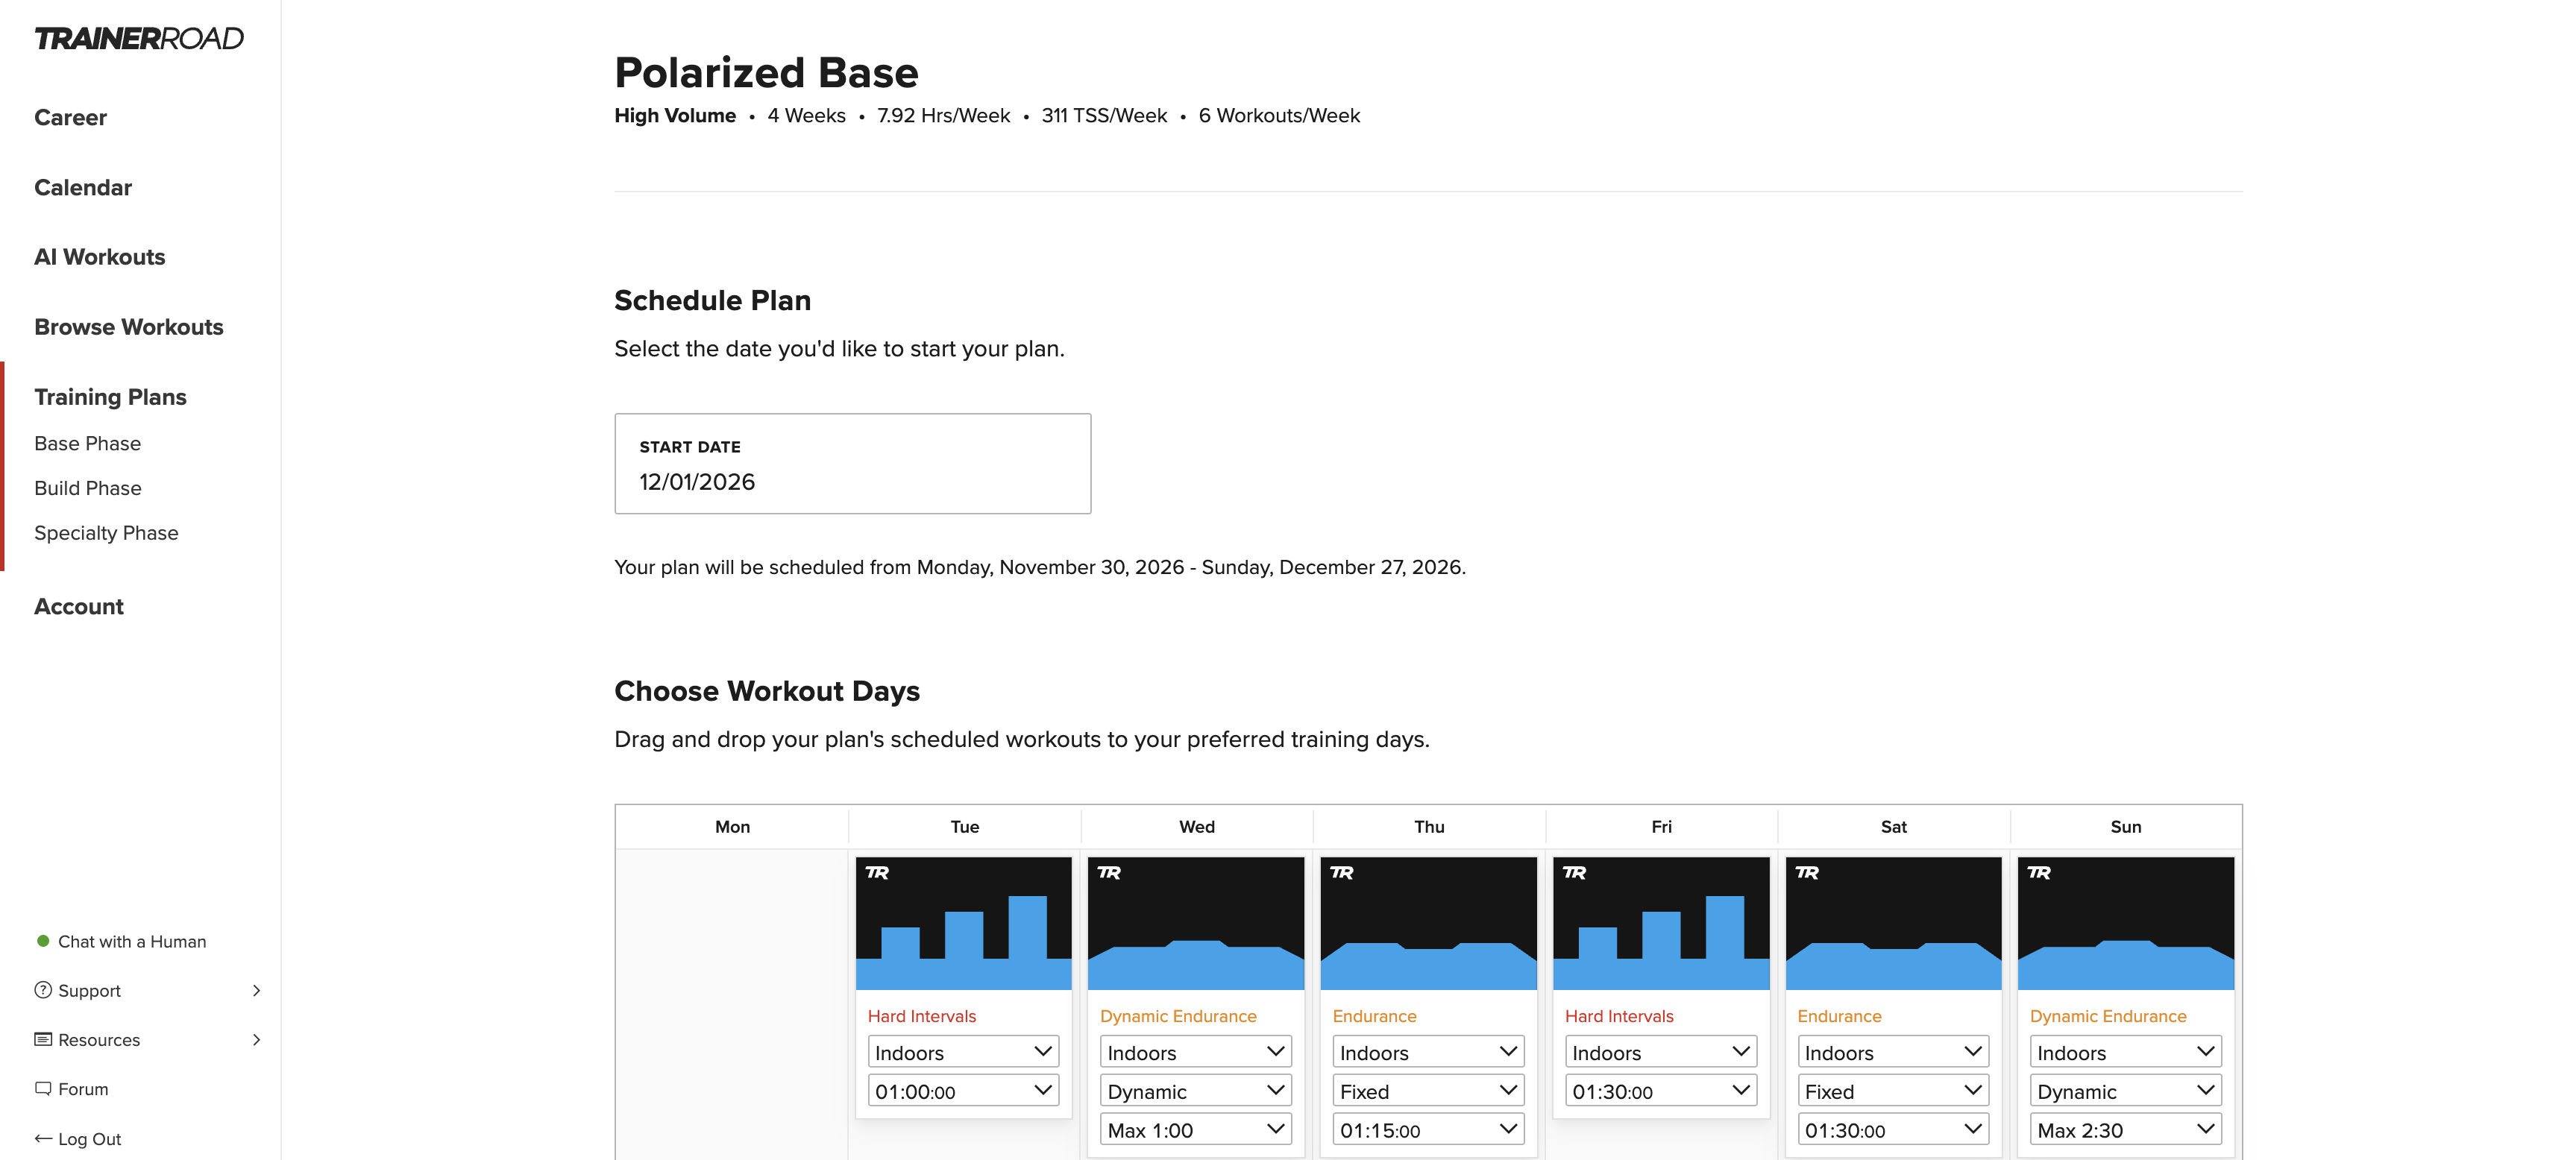
Task: Click the Forum speech bubble icon
Action: 43,1088
